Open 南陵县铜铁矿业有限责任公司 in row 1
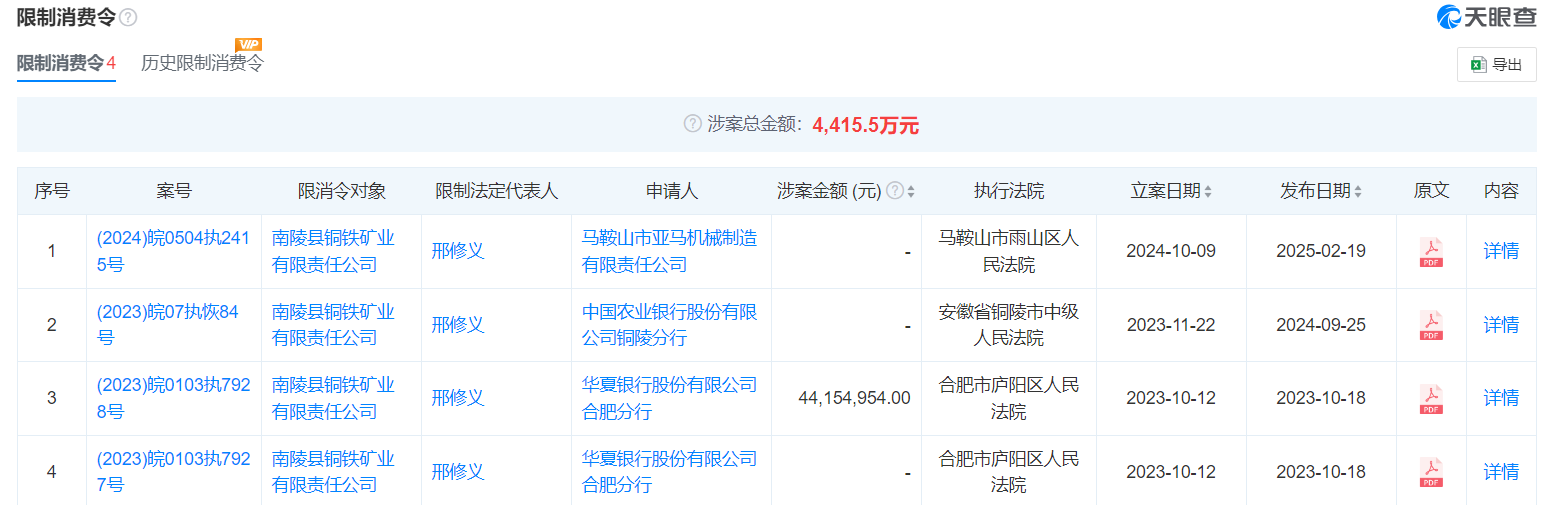Image resolution: width=1555 pixels, height=505 pixels. (x=333, y=251)
